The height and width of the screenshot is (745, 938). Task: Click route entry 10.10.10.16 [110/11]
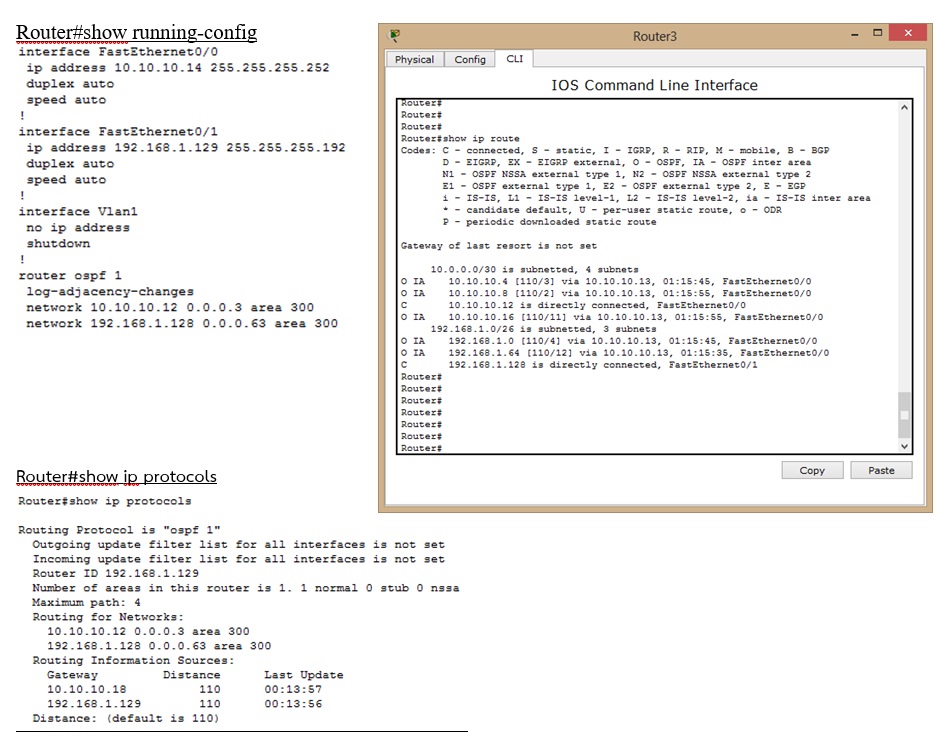(x=612, y=317)
